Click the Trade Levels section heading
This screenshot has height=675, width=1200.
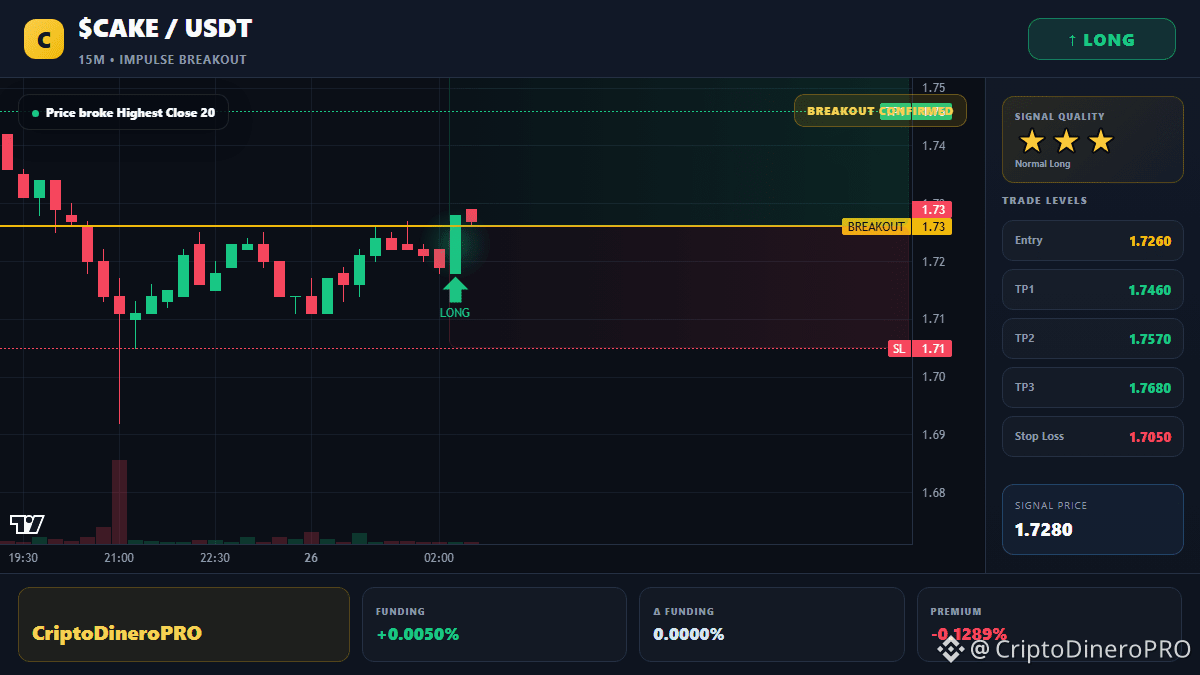click(x=1044, y=201)
